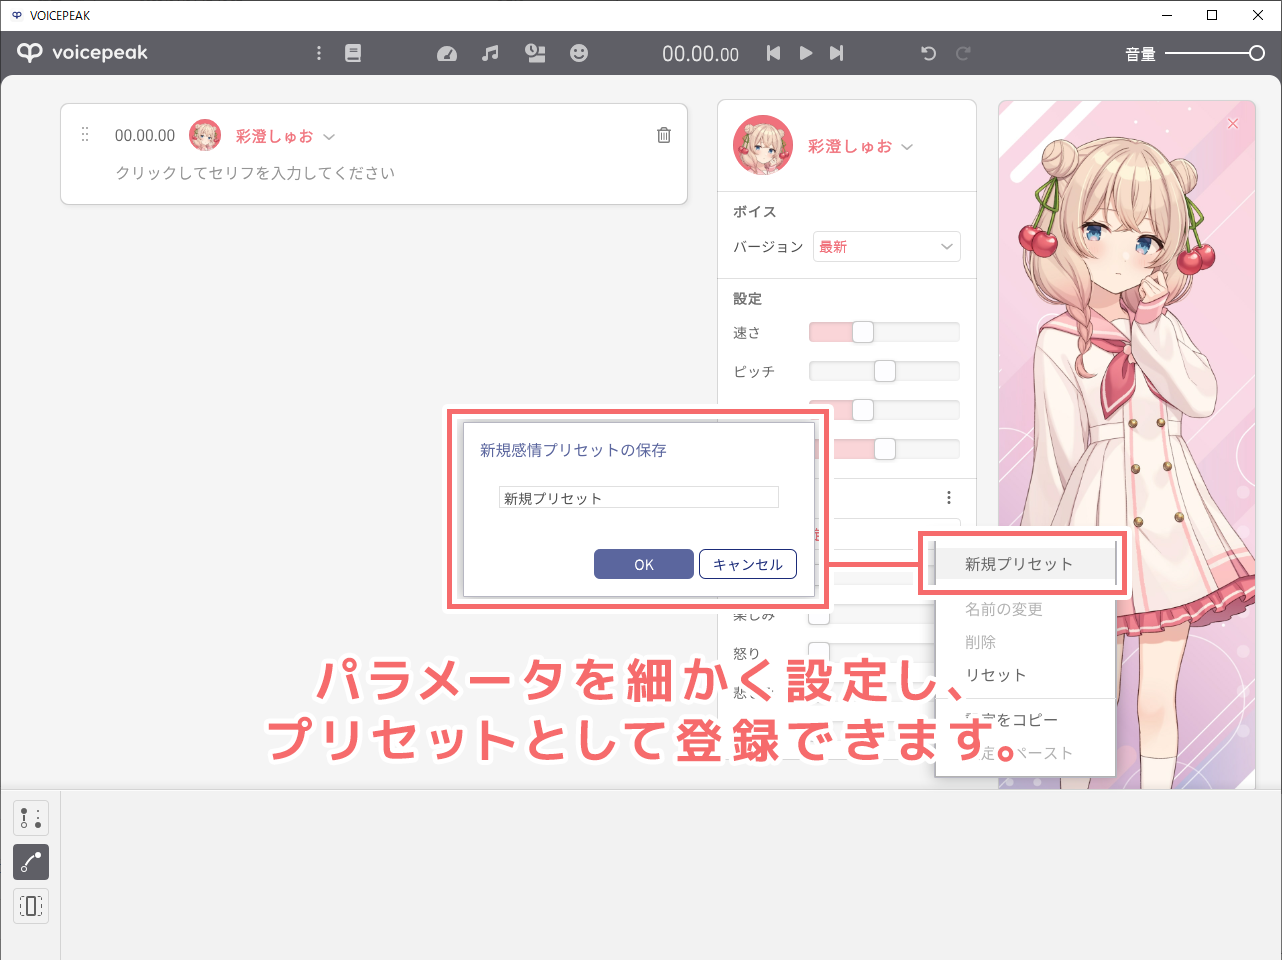
Task: Adjust the 怒り emotion slider handle
Action: pos(819,653)
